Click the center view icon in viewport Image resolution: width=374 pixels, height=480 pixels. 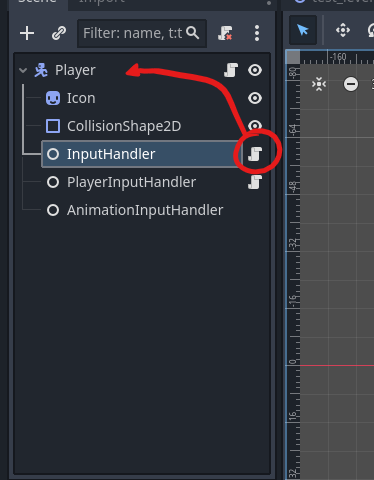pos(319,84)
